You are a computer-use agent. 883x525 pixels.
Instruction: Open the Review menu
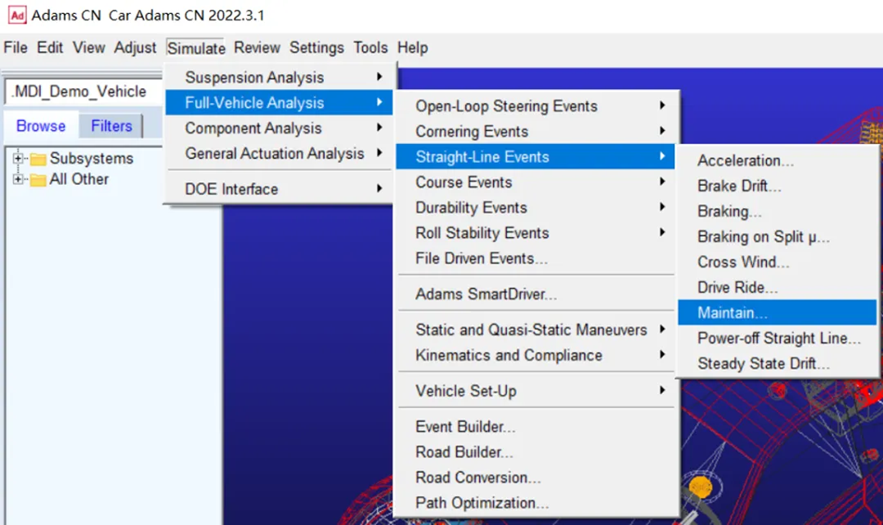tap(257, 48)
